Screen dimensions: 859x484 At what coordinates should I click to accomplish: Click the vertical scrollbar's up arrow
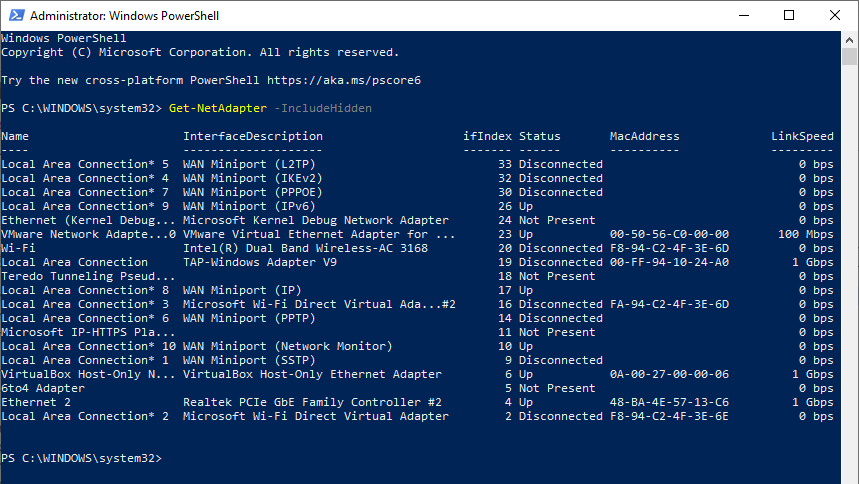click(851, 39)
